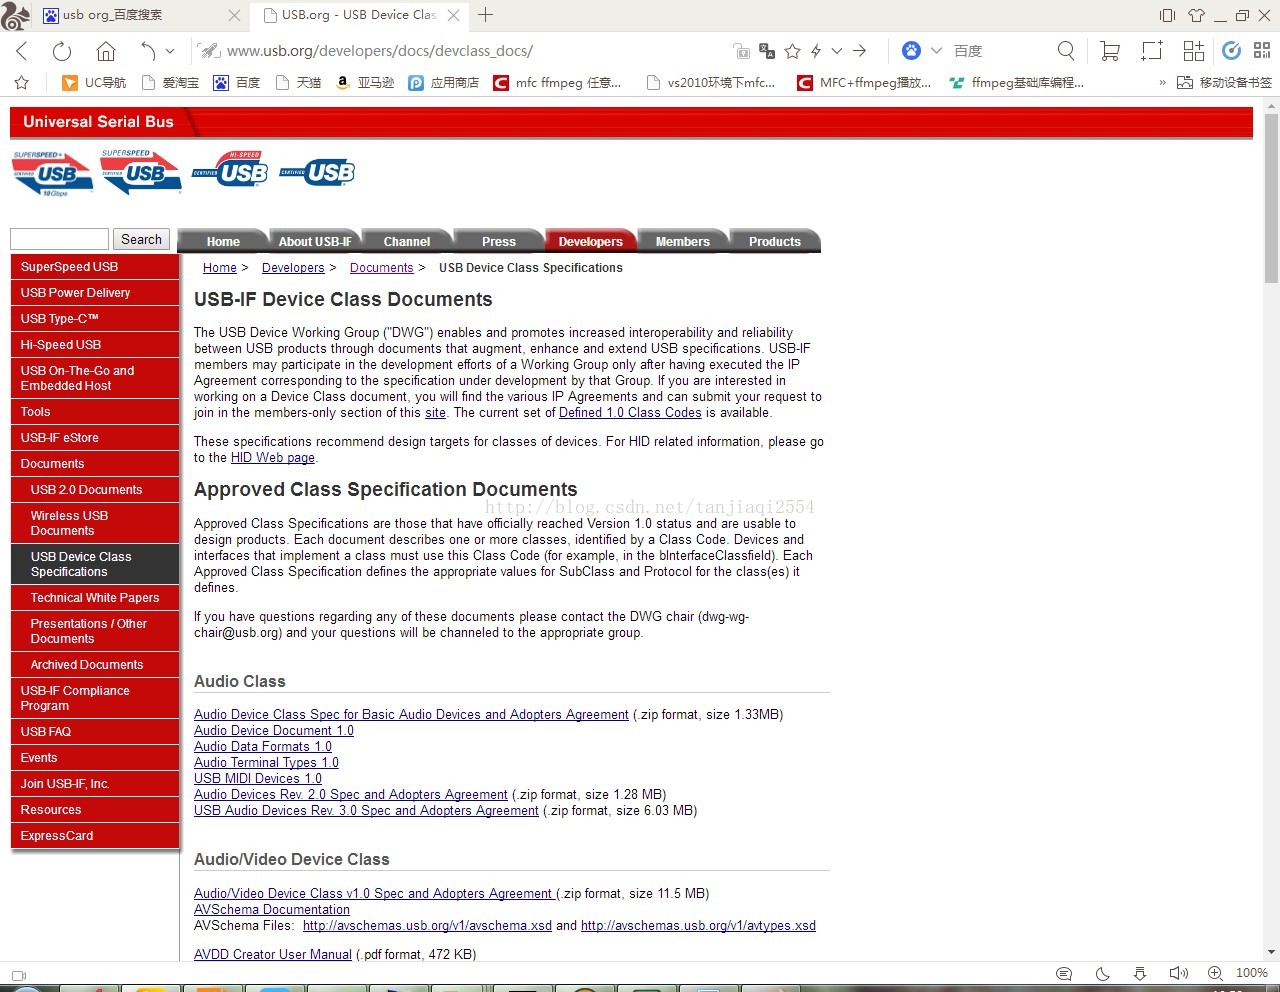Click the vertical scrollbar thumb

(1271, 198)
